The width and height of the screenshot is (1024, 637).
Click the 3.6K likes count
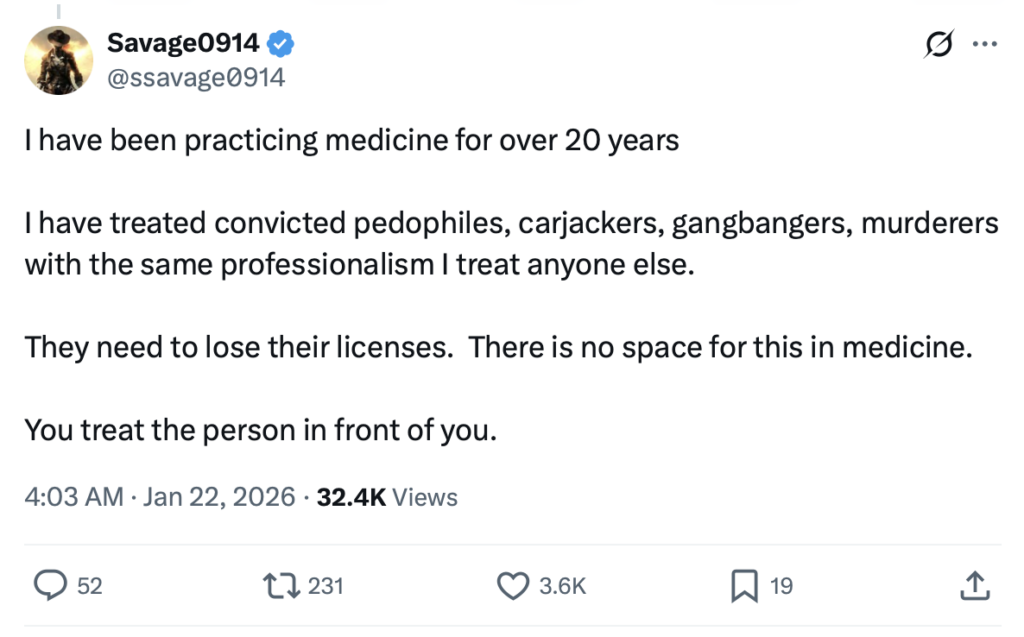562,586
